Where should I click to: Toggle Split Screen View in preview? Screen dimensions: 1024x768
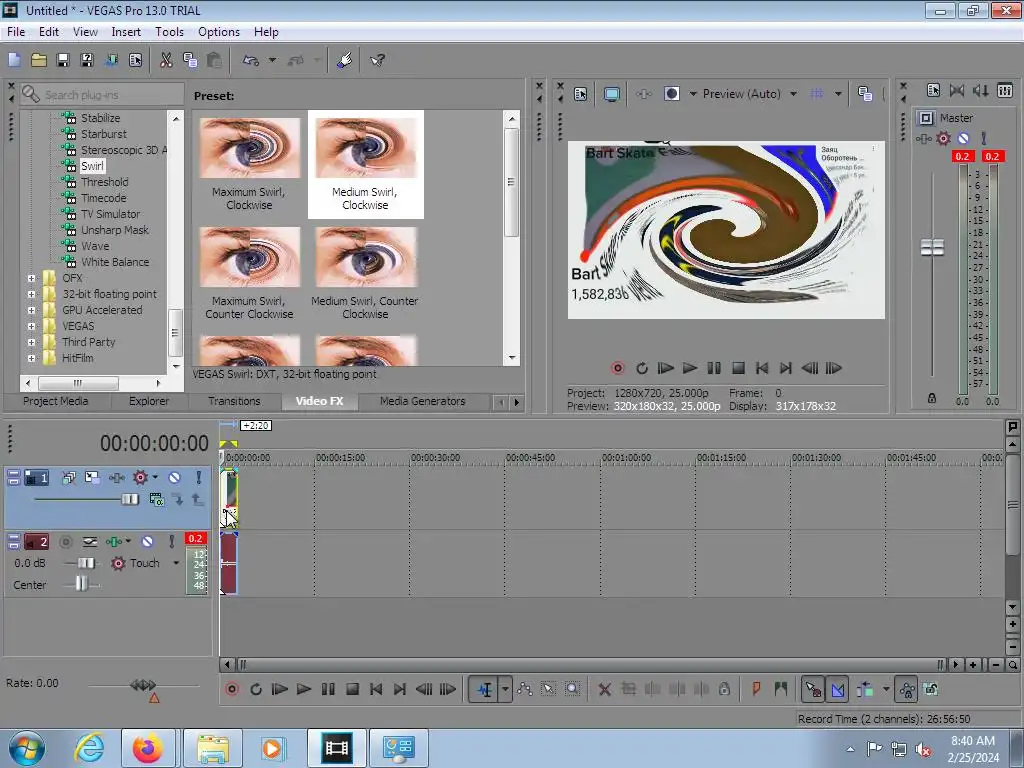pyautogui.click(x=671, y=94)
